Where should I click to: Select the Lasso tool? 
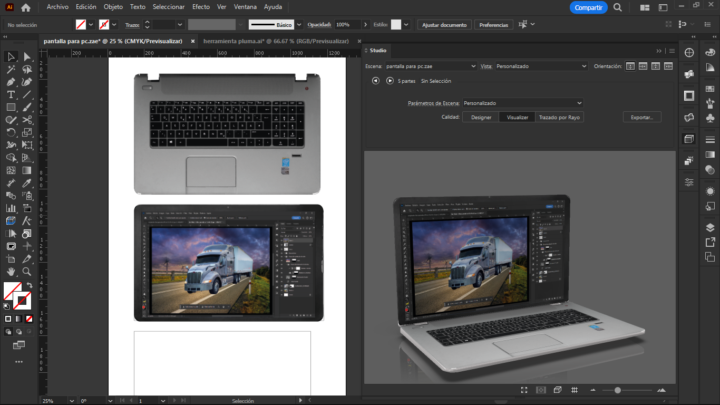point(27,69)
